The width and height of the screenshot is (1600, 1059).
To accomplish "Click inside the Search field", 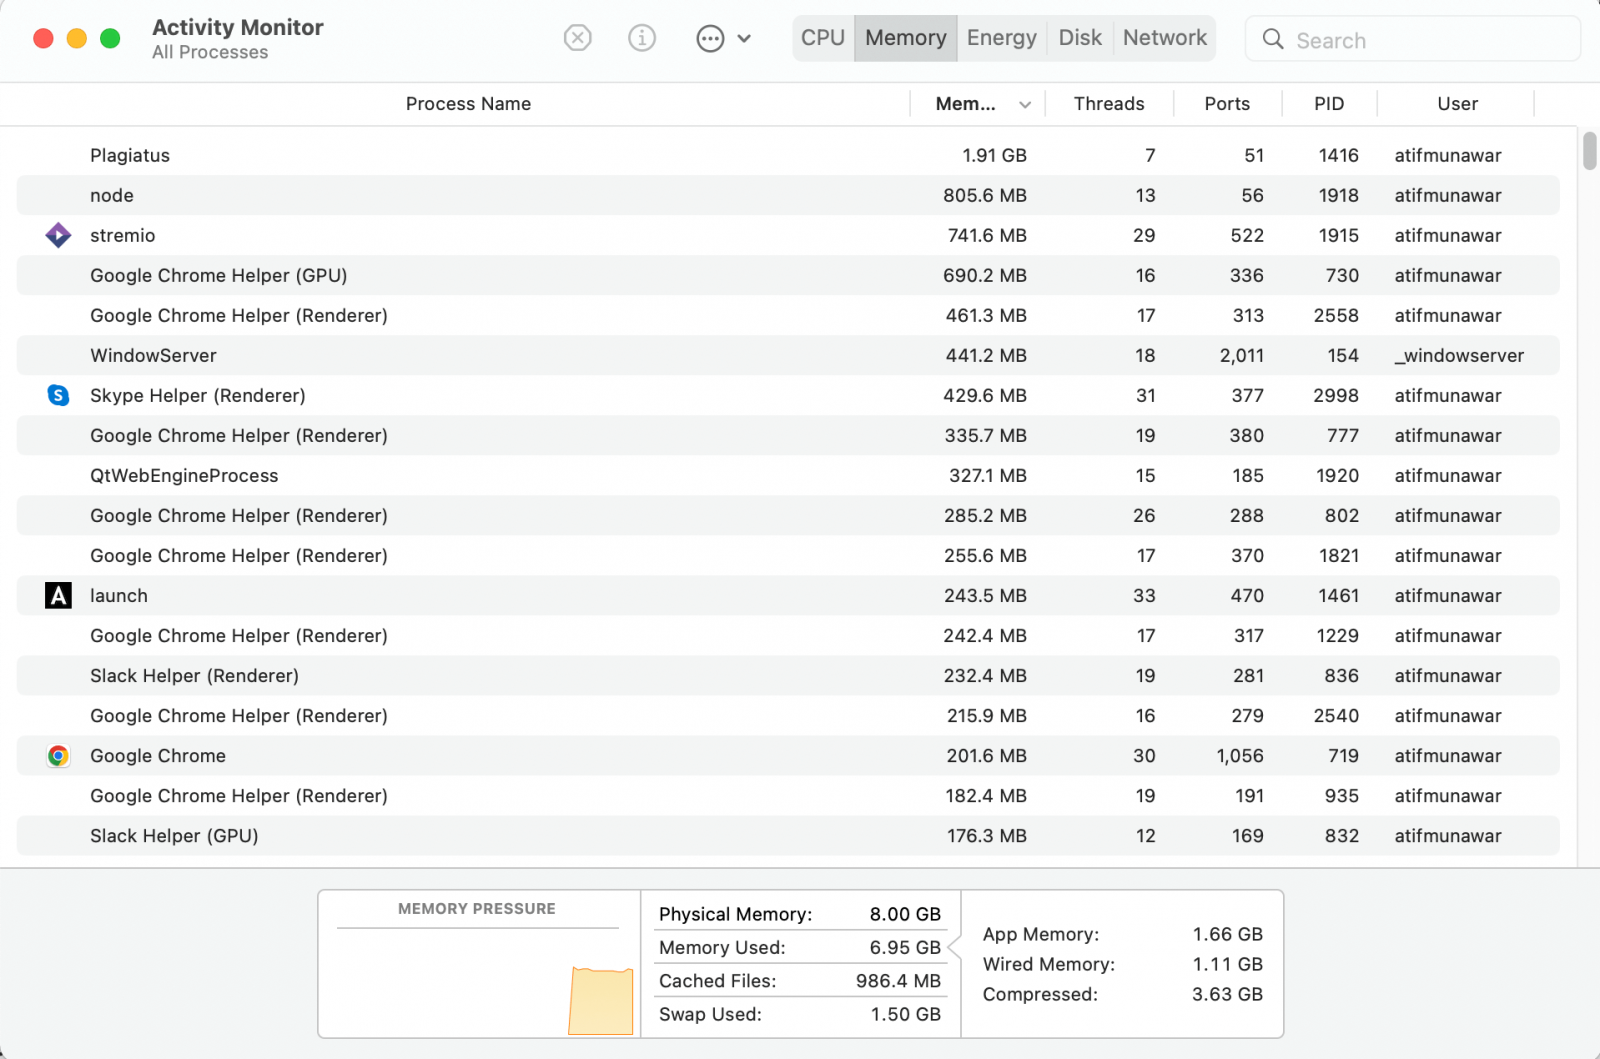I will pos(1400,39).
